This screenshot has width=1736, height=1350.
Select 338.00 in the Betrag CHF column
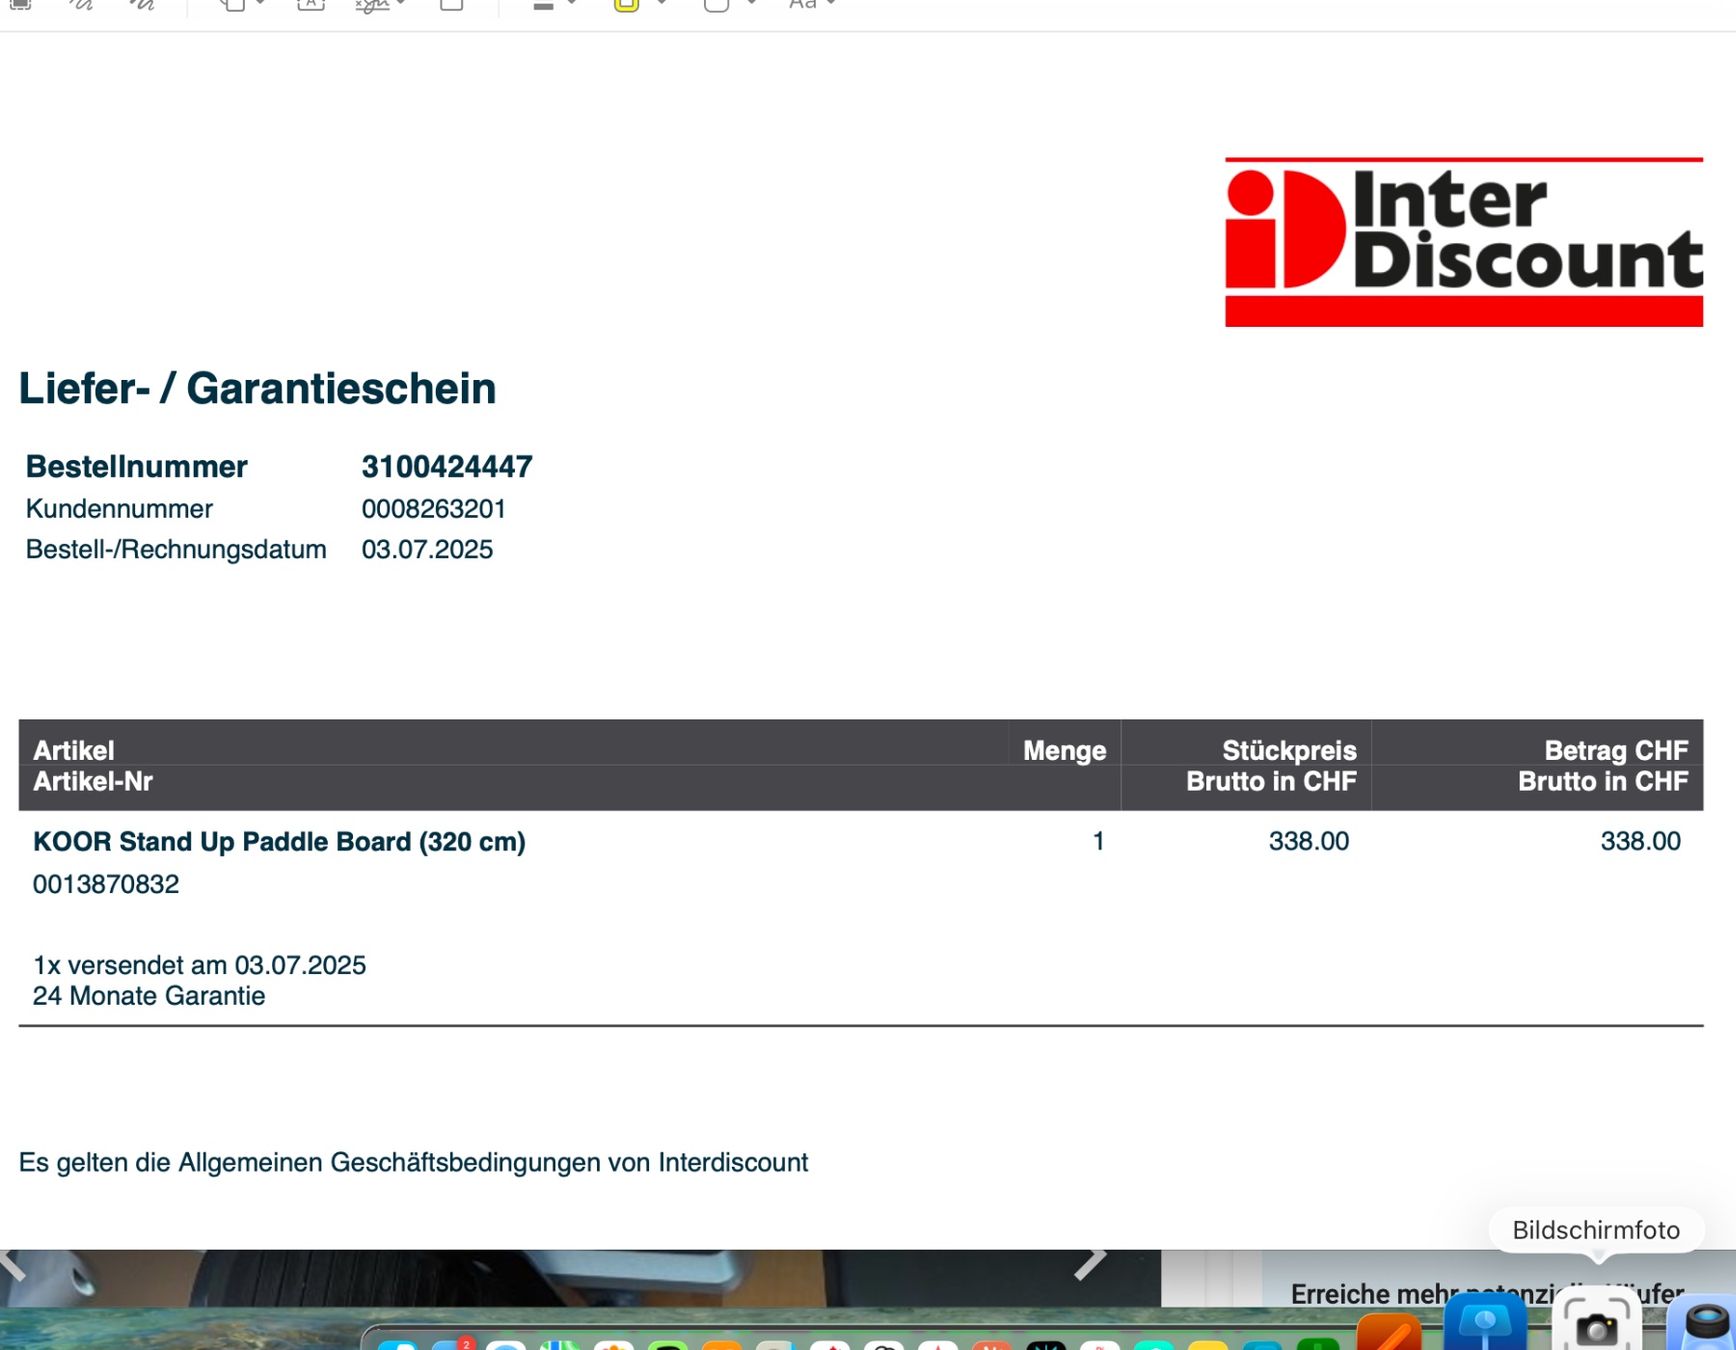pos(1641,842)
